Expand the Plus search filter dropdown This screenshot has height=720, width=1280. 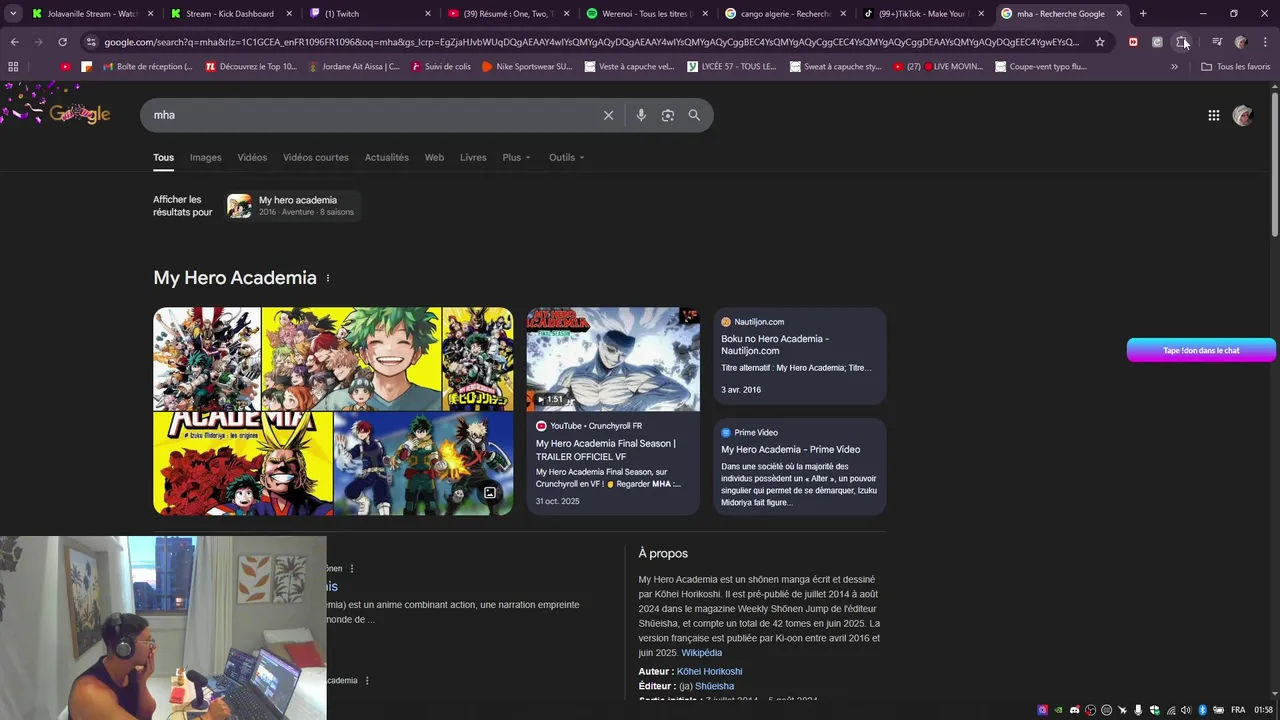(516, 157)
